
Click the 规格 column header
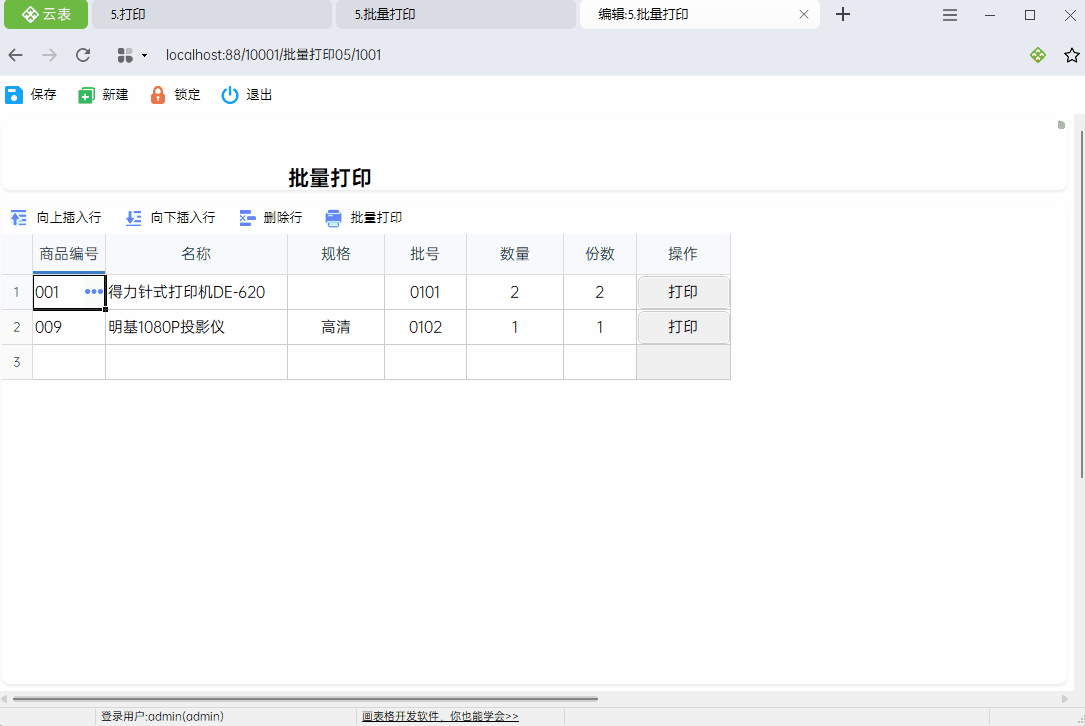[336, 254]
